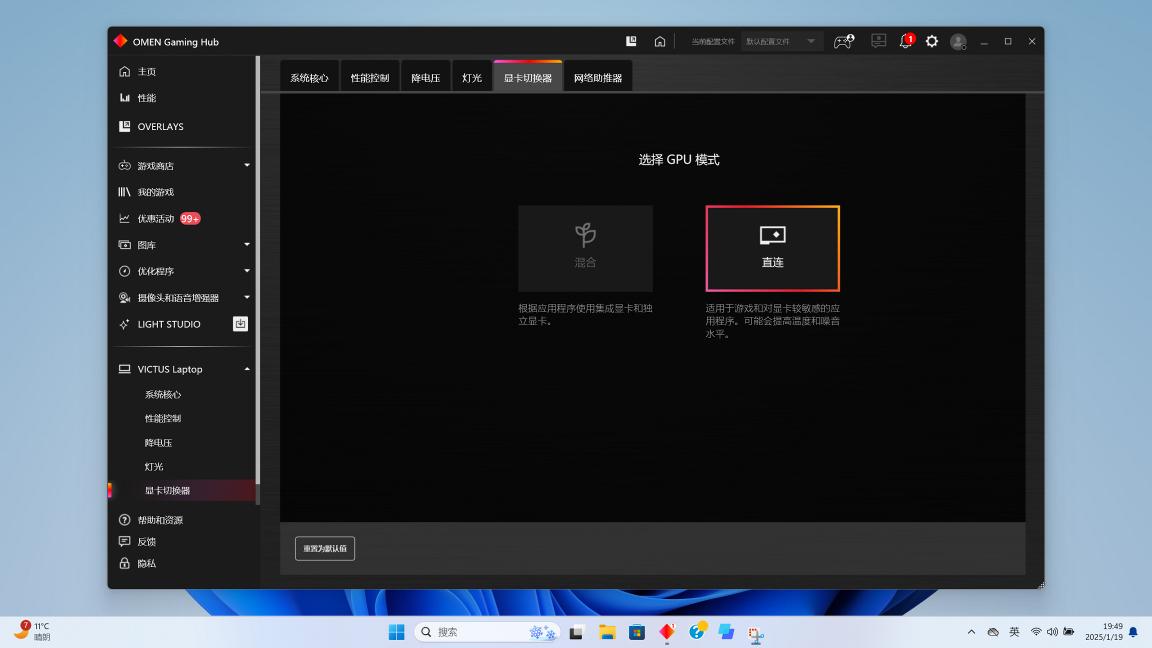Image resolution: width=1152 pixels, height=648 pixels.
Task: Switch to the 性能控制 tab
Action: point(370,78)
